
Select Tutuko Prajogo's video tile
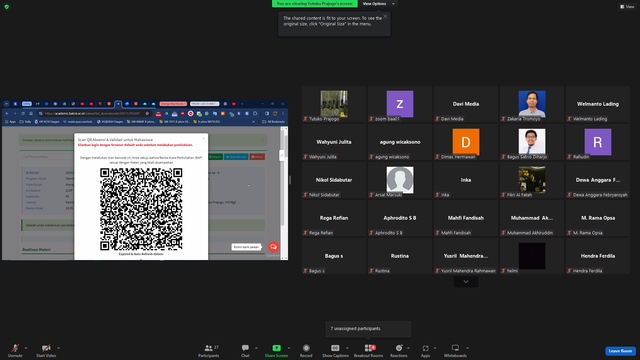334,104
